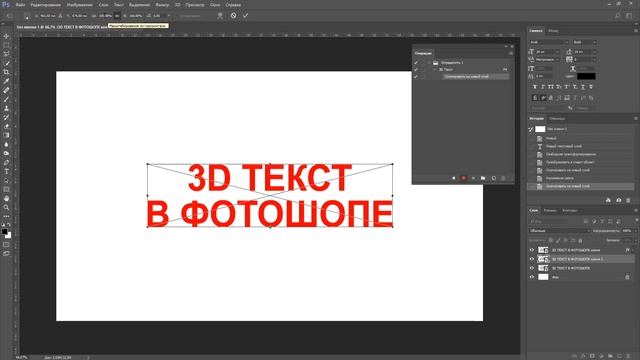Hide the original '3D ТЕКСТ В ФОТОШОПЕ' layer

tap(531, 268)
